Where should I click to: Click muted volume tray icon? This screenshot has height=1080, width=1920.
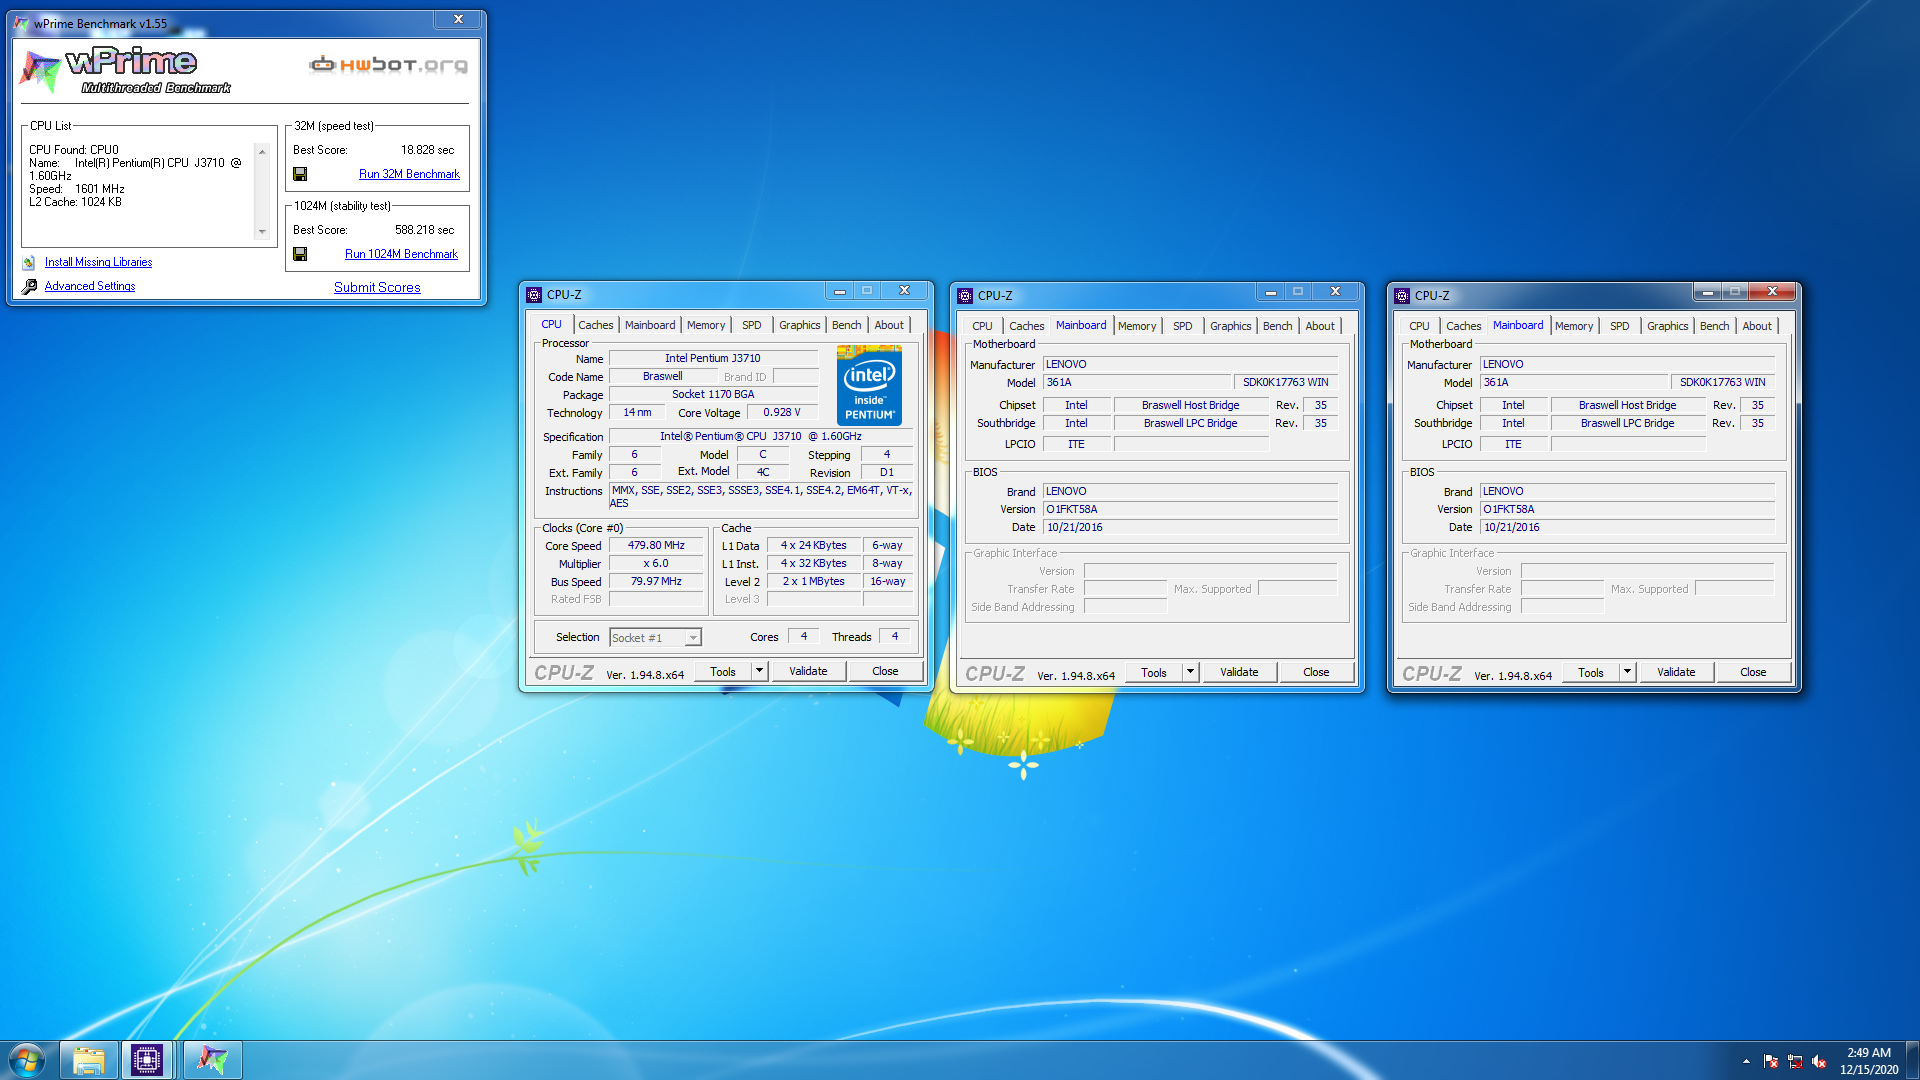[x=1819, y=1061]
